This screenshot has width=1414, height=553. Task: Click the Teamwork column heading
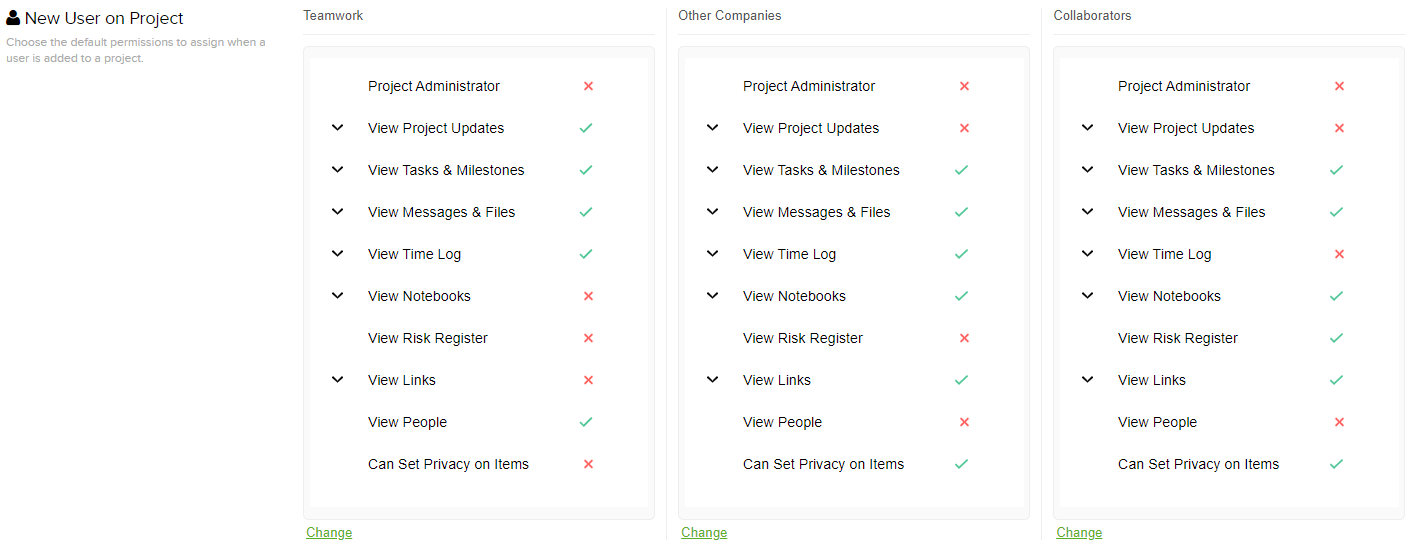tap(333, 16)
